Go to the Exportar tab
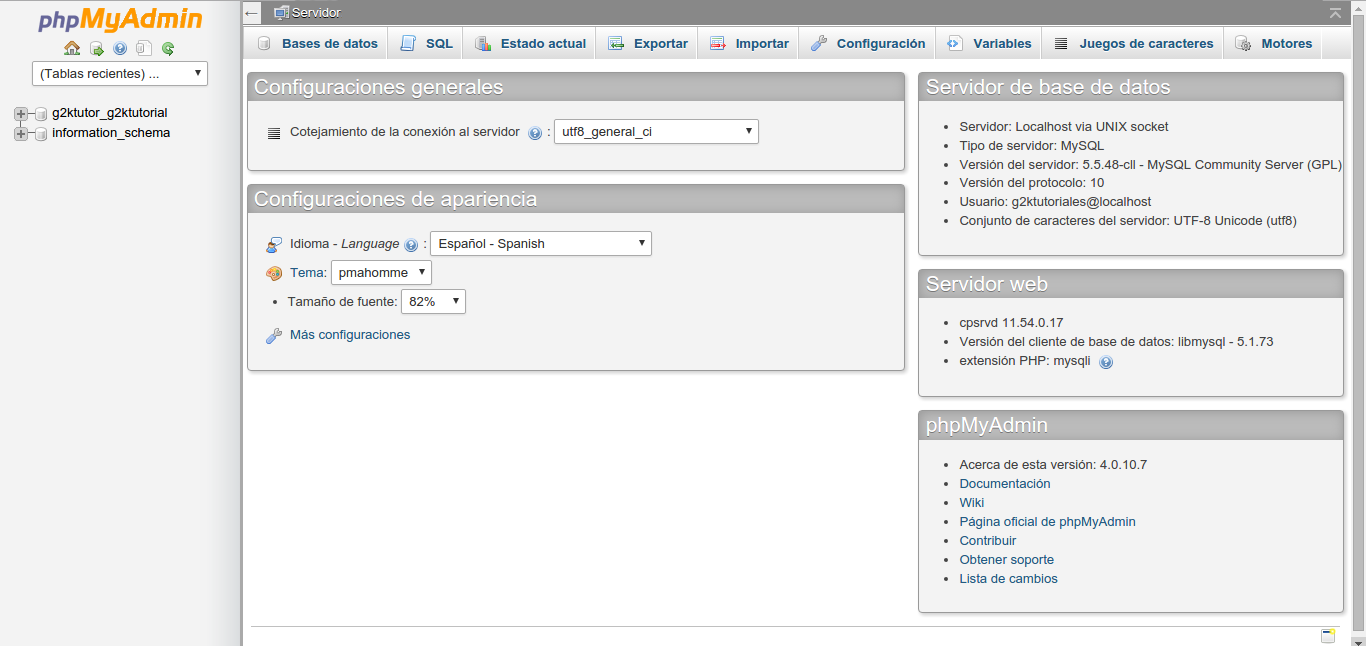The width and height of the screenshot is (1366, 646). 648,43
